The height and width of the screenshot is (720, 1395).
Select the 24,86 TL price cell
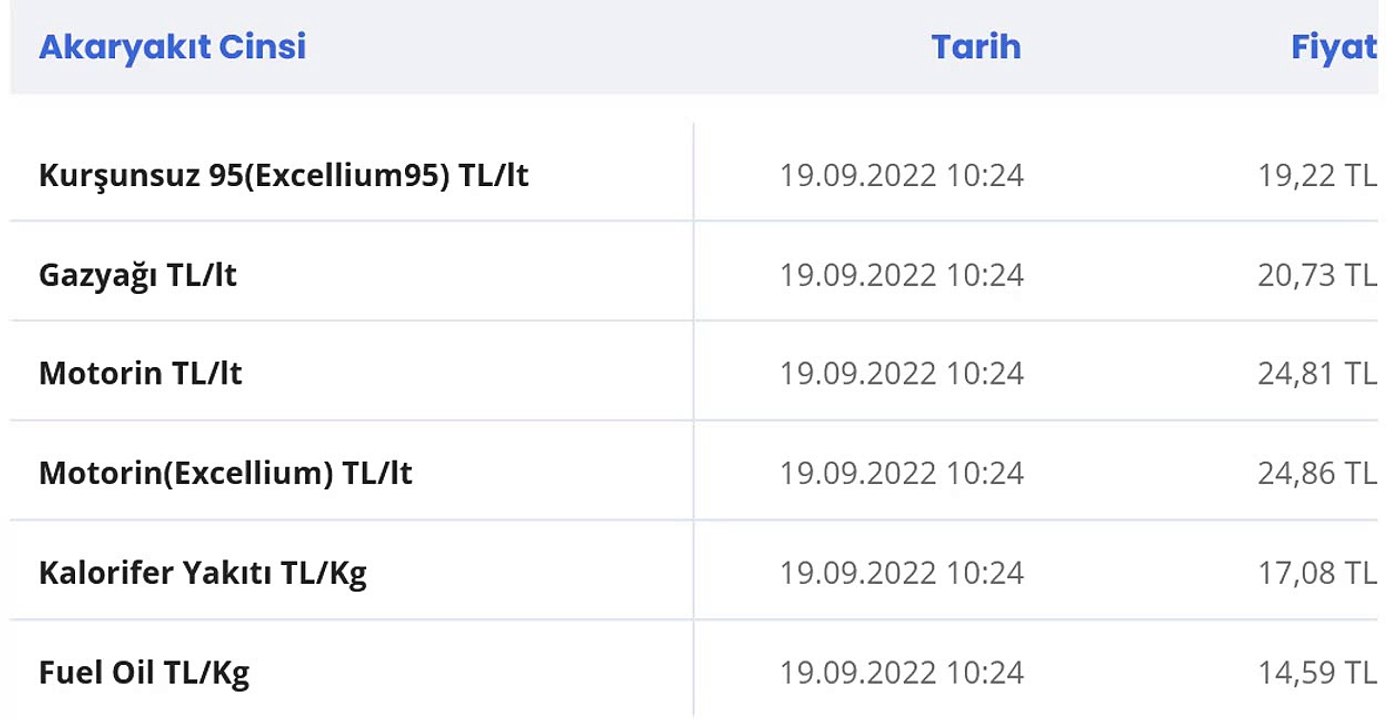pos(1317,472)
